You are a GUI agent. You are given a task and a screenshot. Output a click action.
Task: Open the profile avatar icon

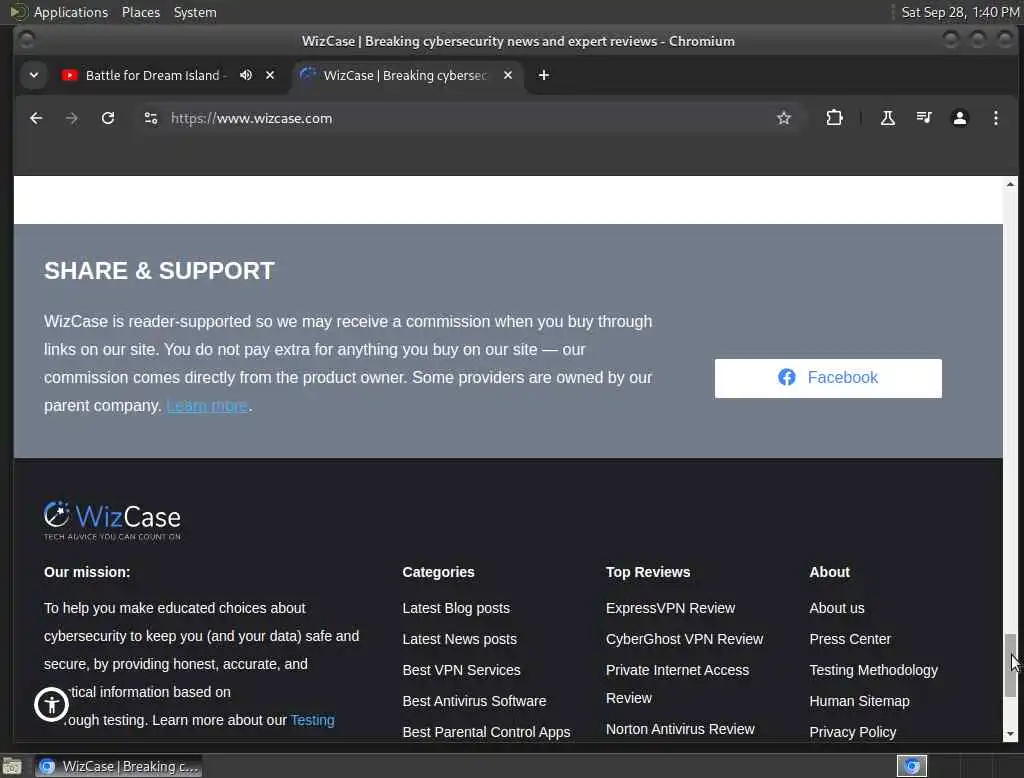coord(959,118)
